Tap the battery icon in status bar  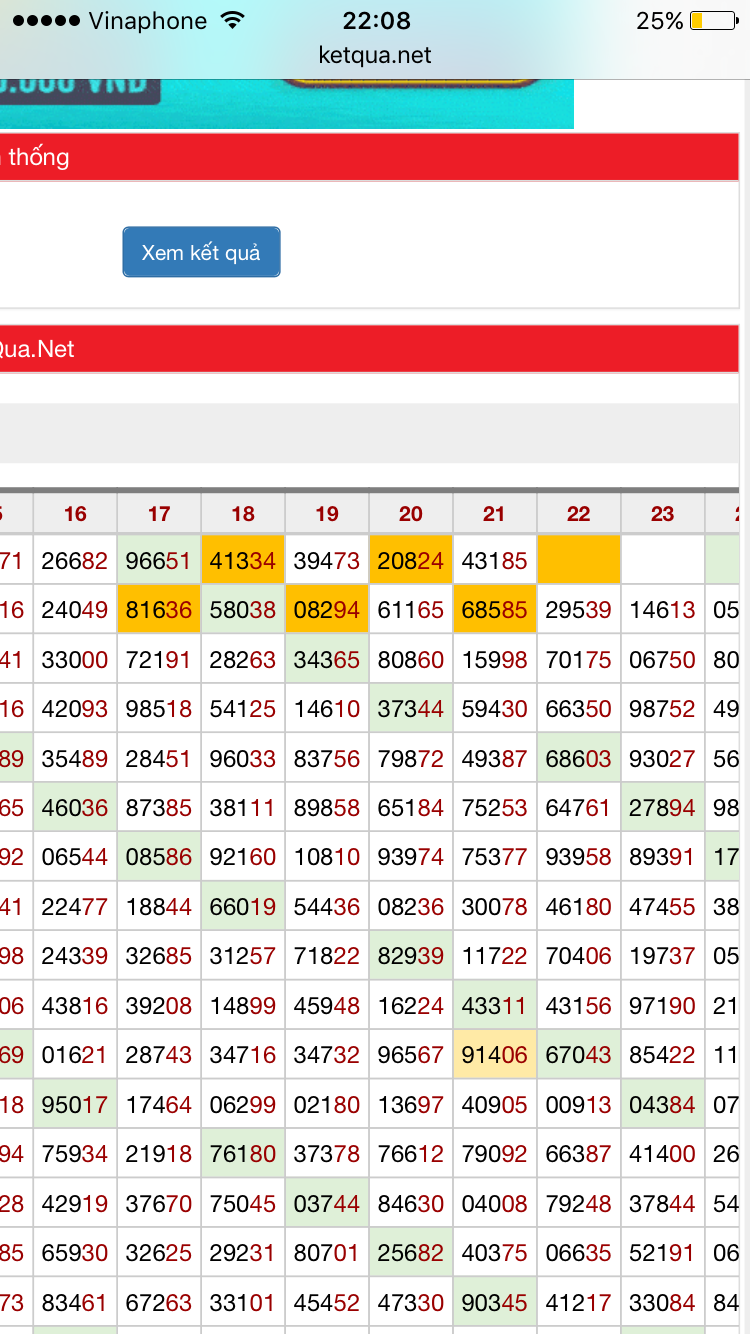pyautogui.click(x=712, y=21)
